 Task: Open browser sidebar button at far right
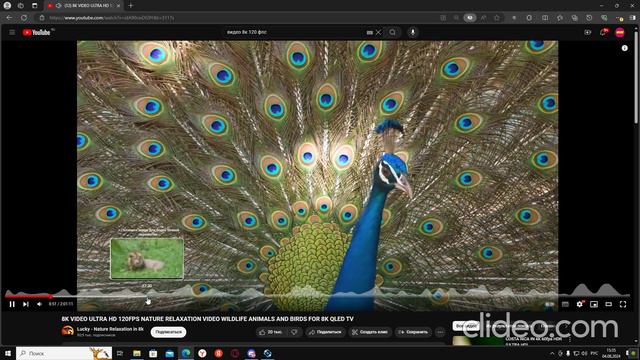point(633,18)
